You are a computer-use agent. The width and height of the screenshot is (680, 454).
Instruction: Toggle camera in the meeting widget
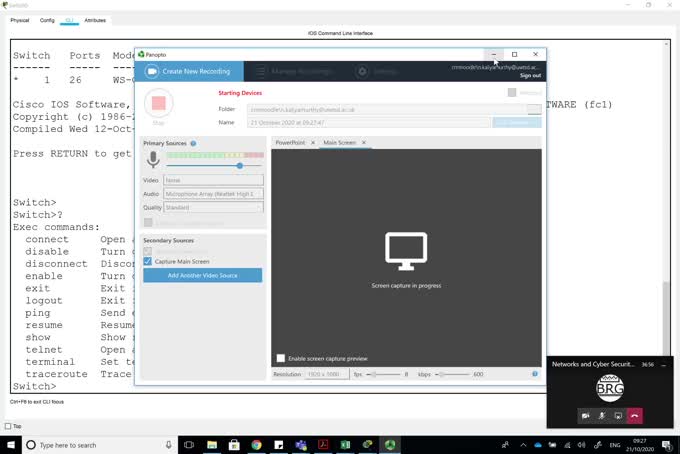tap(585, 415)
